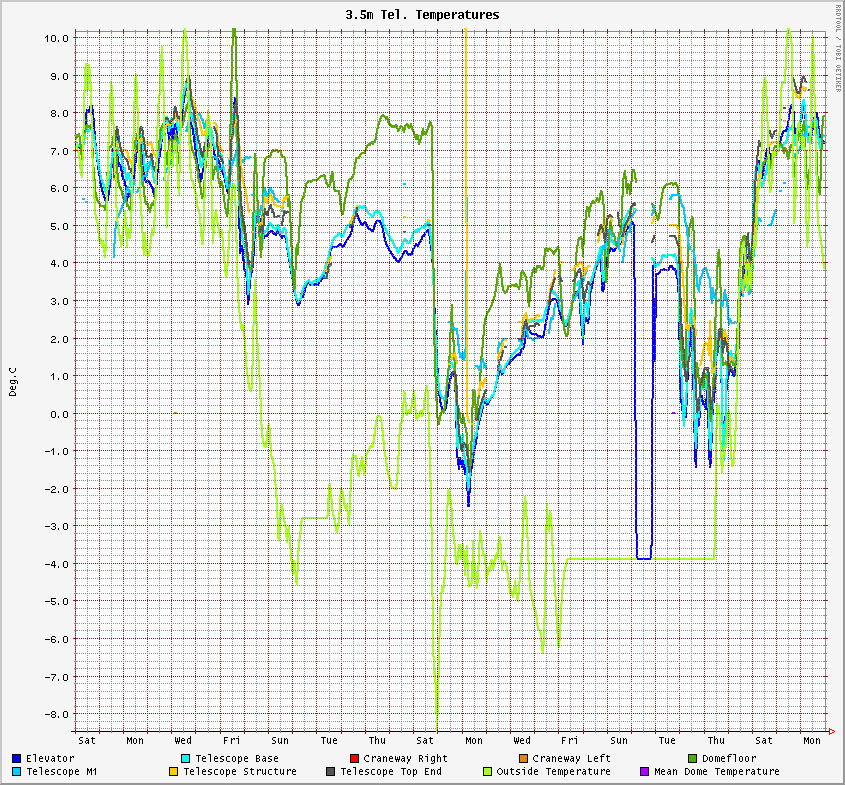This screenshot has width=845, height=785.
Task: Click the 'Deg.C' y-axis label
Action: click(x=13, y=381)
